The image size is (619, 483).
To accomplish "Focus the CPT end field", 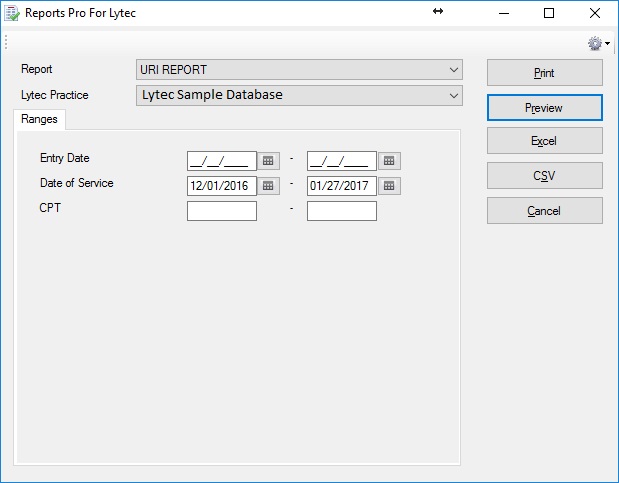I will [x=342, y=211].
